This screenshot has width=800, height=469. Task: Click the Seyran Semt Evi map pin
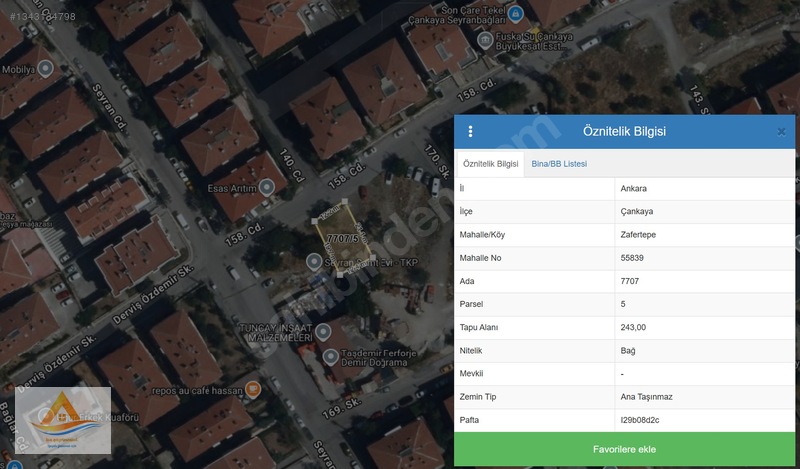314,262
